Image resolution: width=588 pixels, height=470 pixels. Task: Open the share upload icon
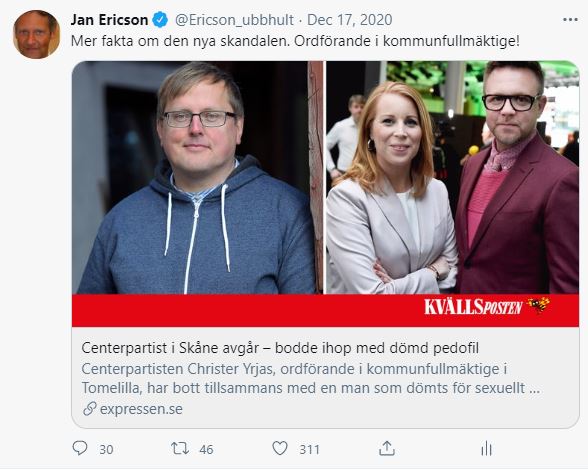click(x=387, y=448)
